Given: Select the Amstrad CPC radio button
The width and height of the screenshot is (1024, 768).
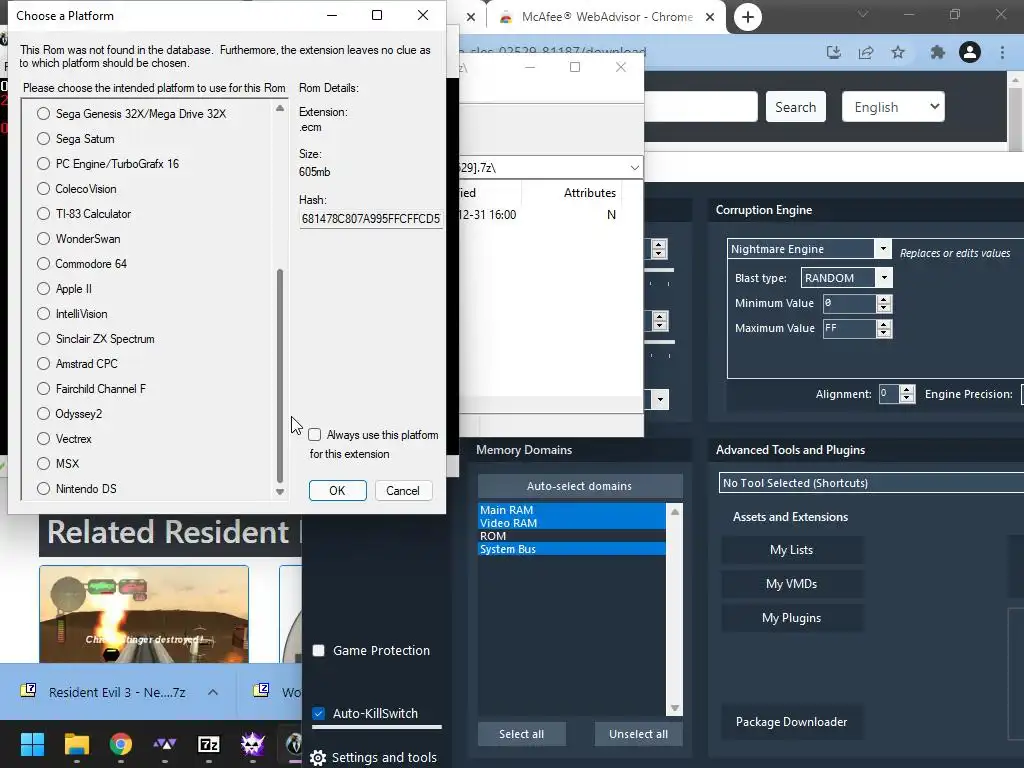Looking at the screenshot, I should point(44,364).
